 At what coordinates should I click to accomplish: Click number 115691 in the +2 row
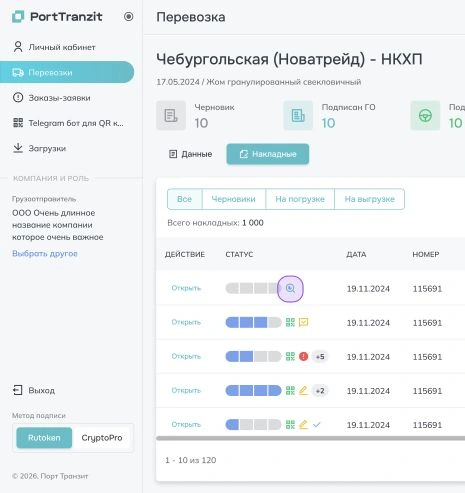click(x=427, y=391)
